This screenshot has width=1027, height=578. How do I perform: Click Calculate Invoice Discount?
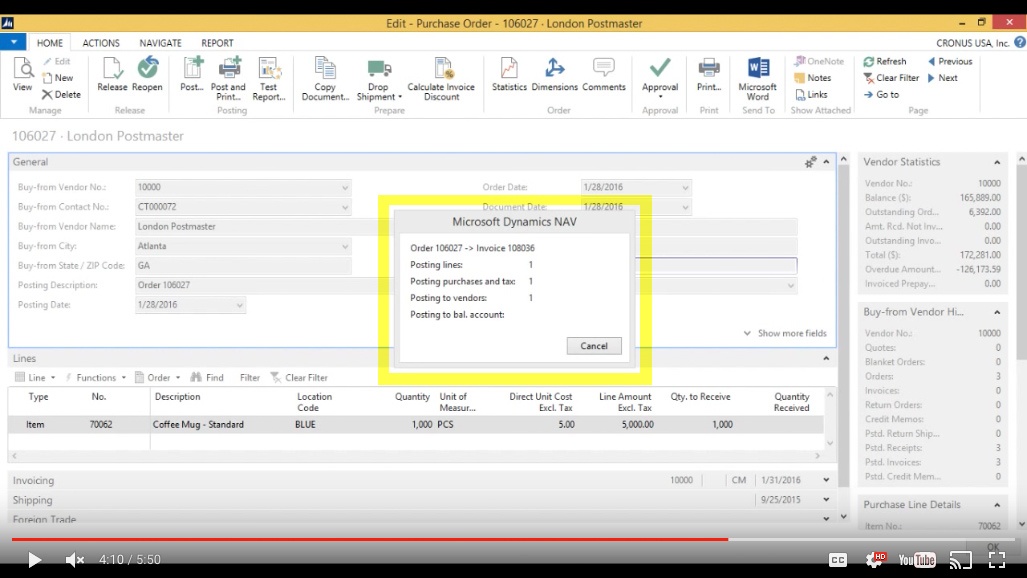(441, 79)
